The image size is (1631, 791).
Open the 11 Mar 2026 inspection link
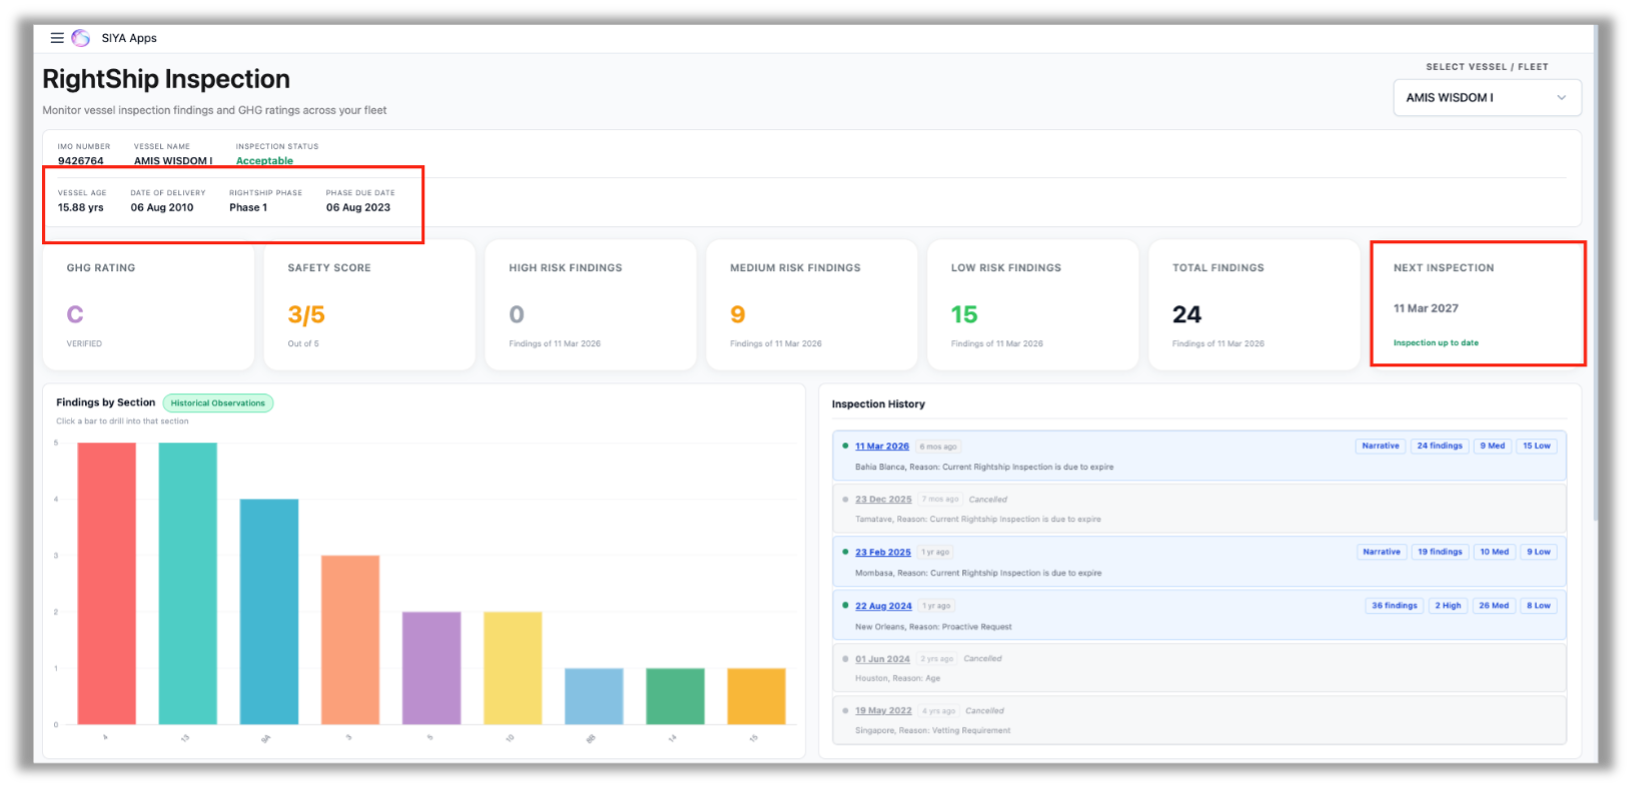pos(882,446)
